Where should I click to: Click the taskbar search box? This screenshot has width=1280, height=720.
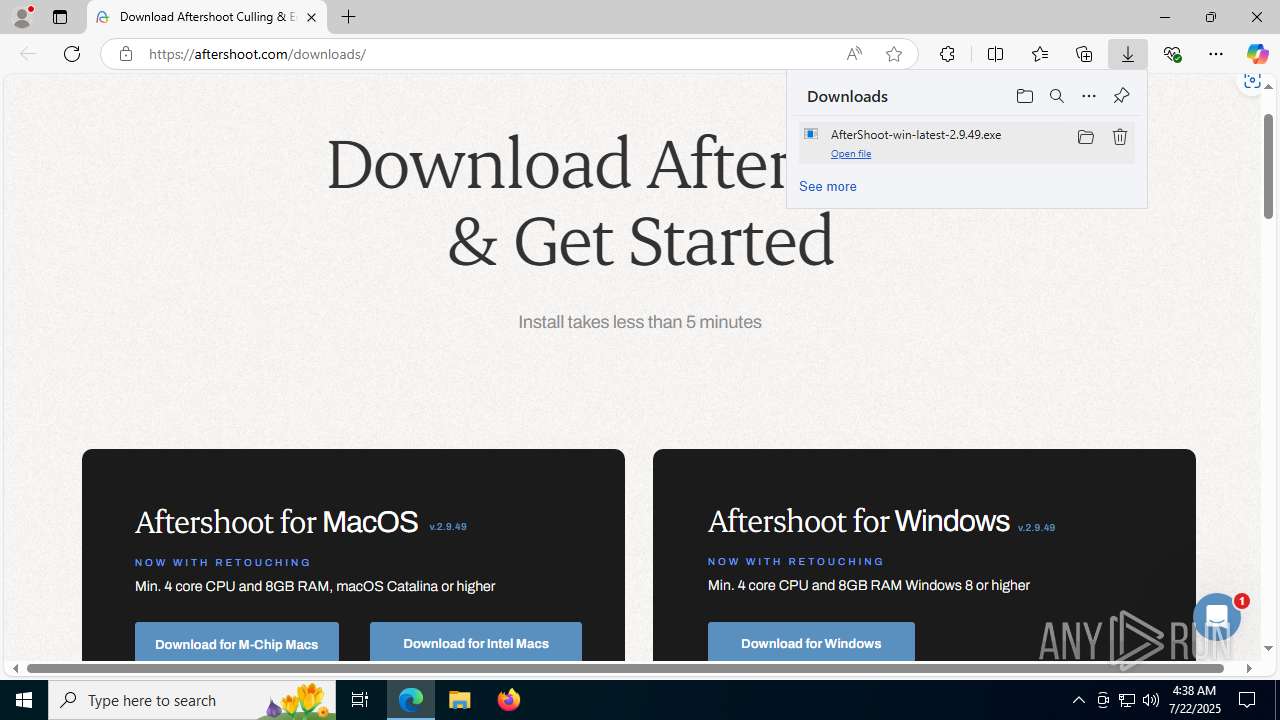(x=193, y=700)
